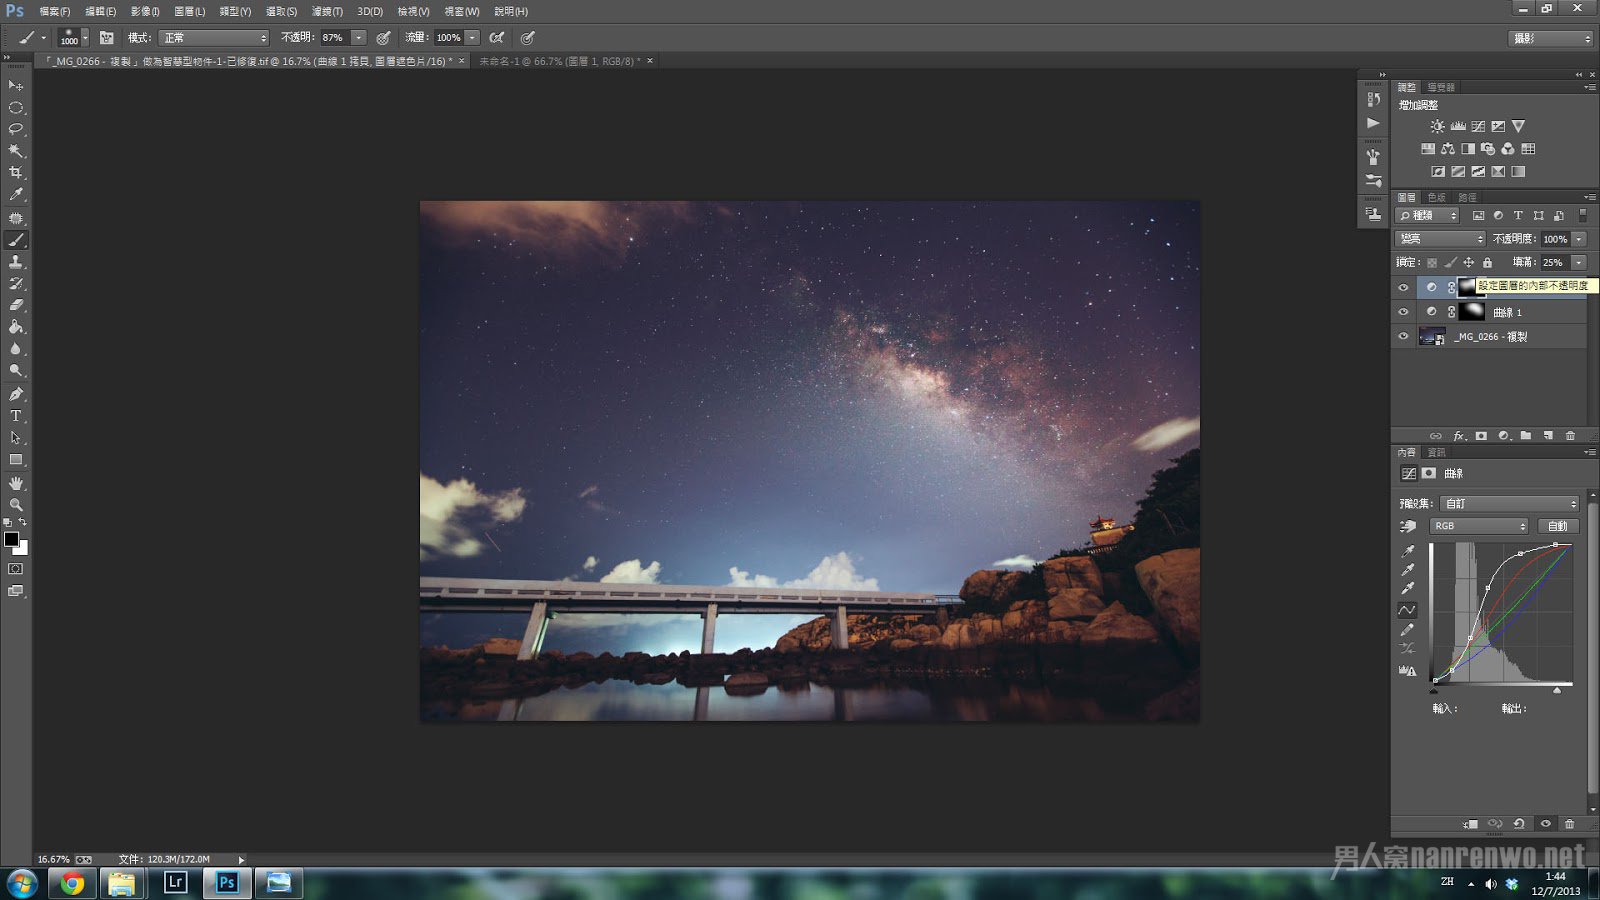The height and width of the screenshot is (900, 1600).
Task: Toggle the layer filter switch on or off
Action: (1582, 215)
